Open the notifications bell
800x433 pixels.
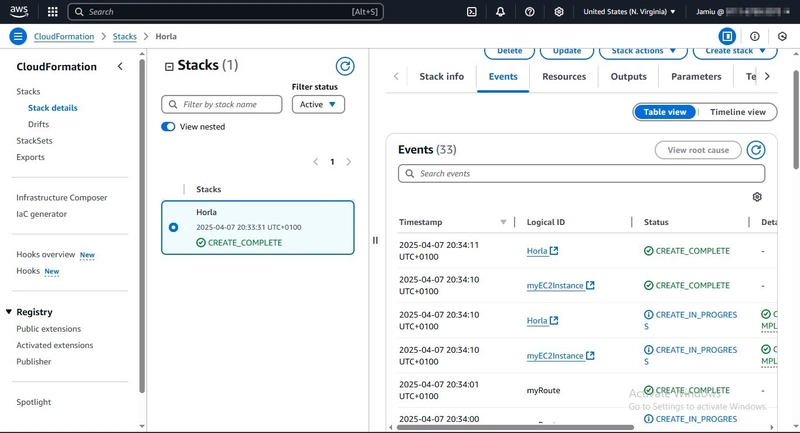pyautogui.click(x=501, y=12)
